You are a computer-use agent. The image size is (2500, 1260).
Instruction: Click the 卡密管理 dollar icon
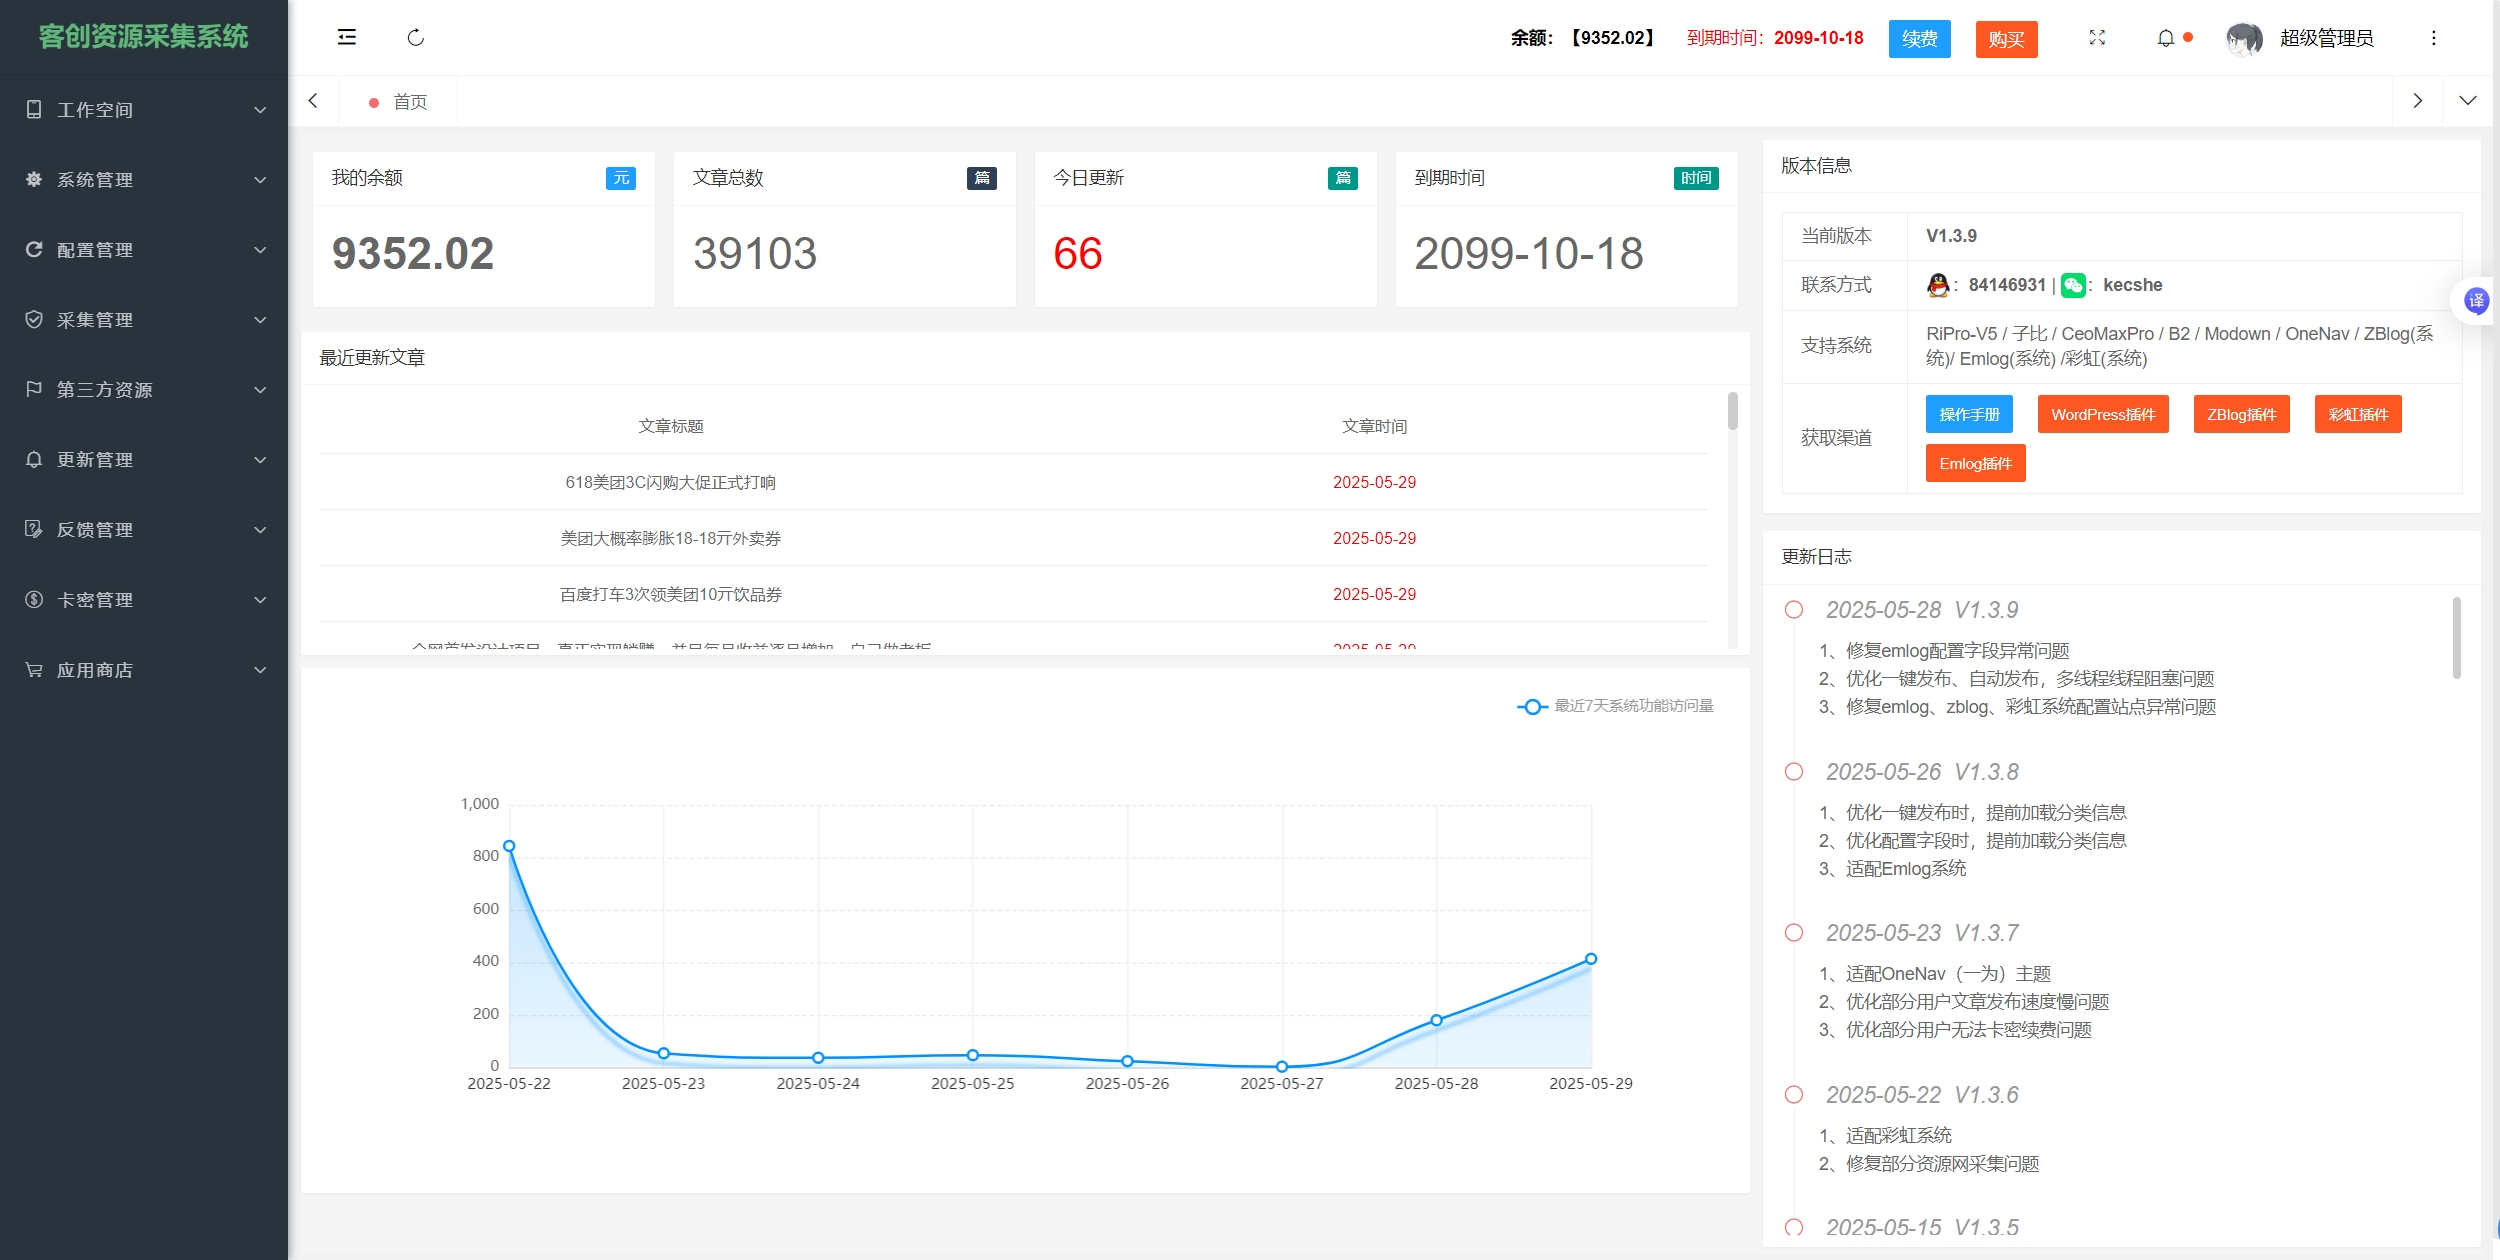click(34, 599)
